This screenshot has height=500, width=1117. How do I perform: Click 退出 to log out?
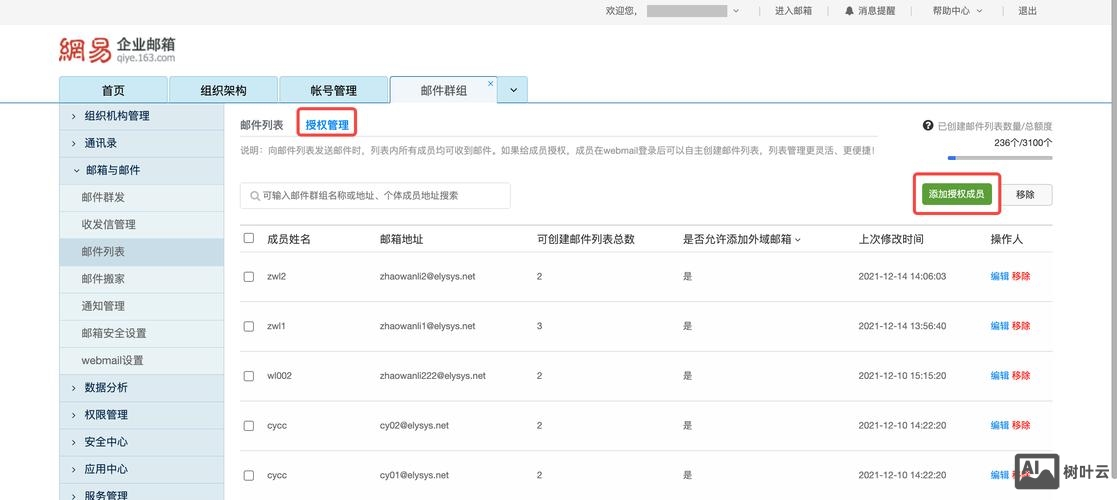pos(1027,11)
